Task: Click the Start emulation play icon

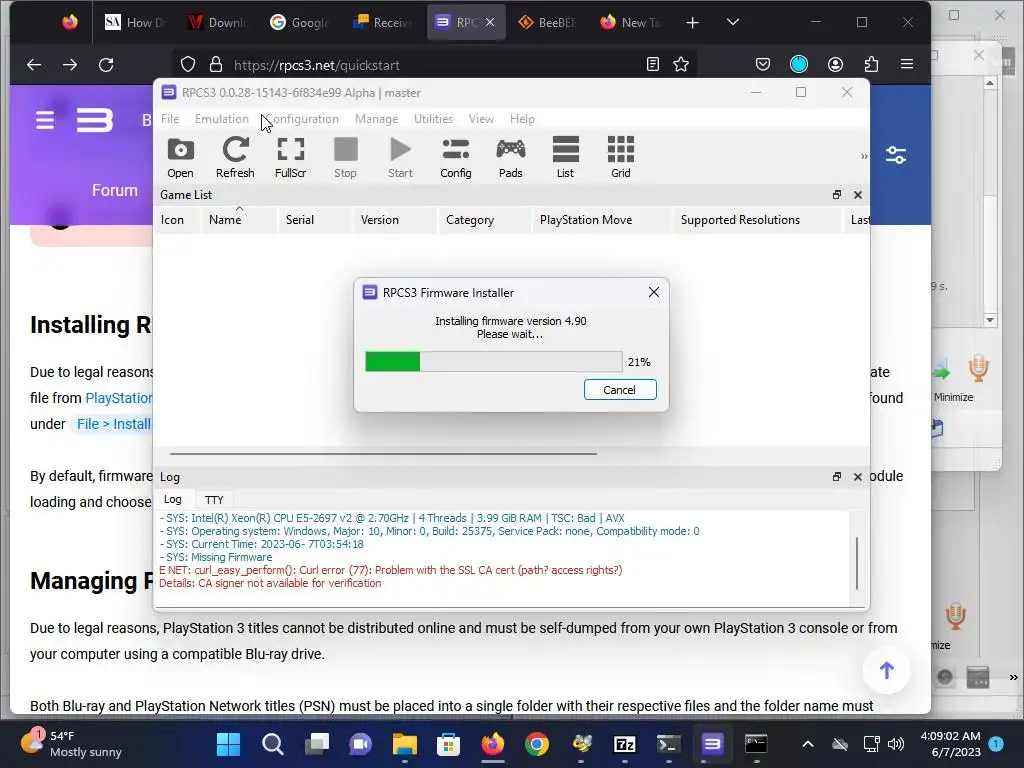Action: 400,157
